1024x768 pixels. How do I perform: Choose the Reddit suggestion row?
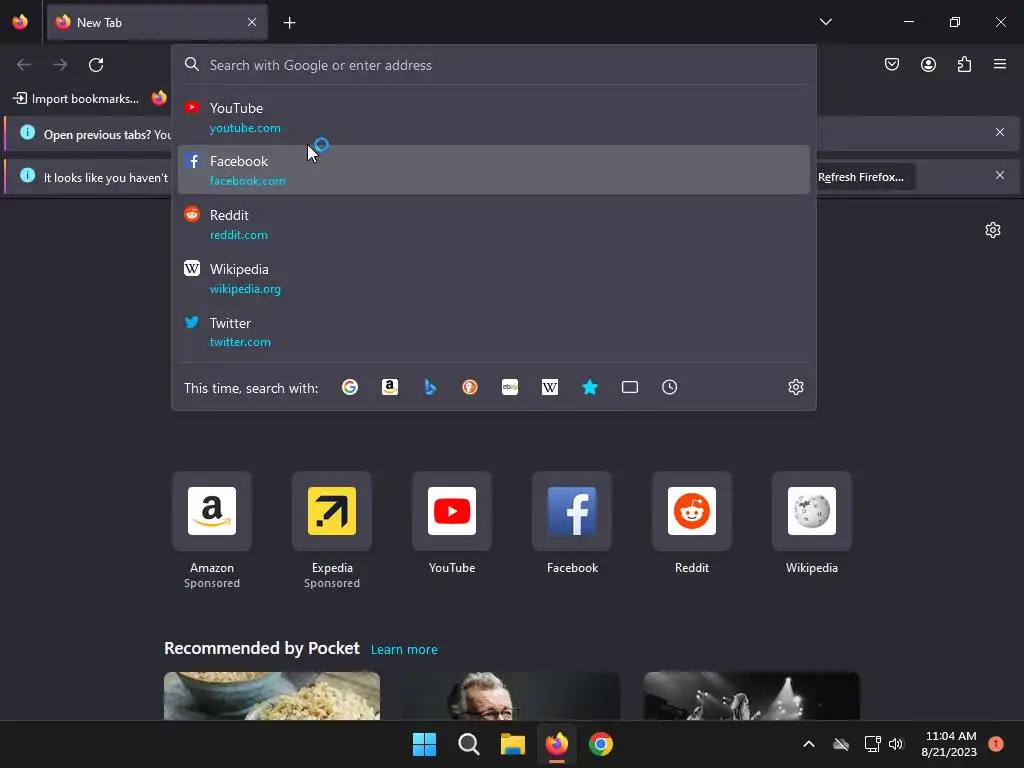click(x=494, y=224)
